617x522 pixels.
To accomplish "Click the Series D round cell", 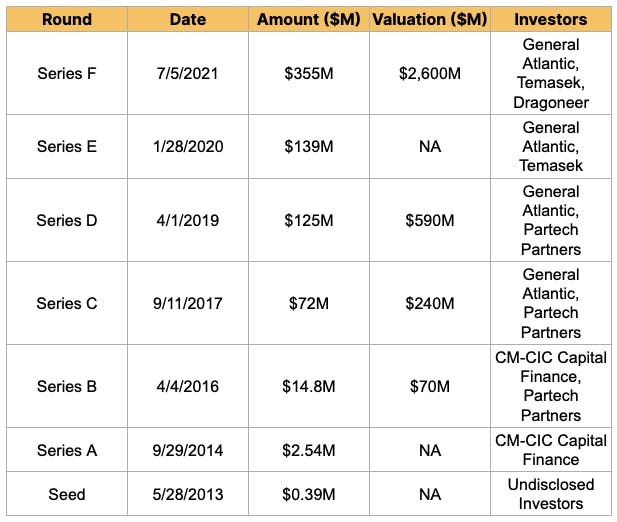I will click(x=67, y=220).
